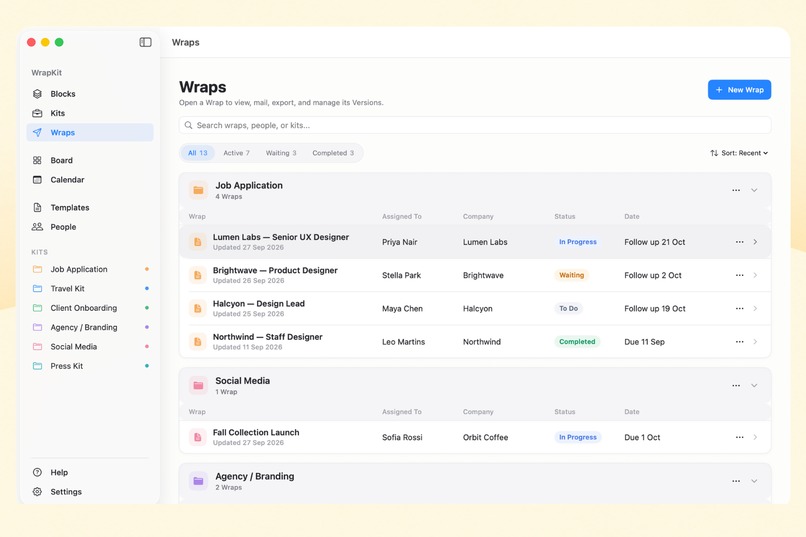Screen dimensions: 806x537
Task: Open the Sort: Recent dropdown
Action: [x=739, y=153]
